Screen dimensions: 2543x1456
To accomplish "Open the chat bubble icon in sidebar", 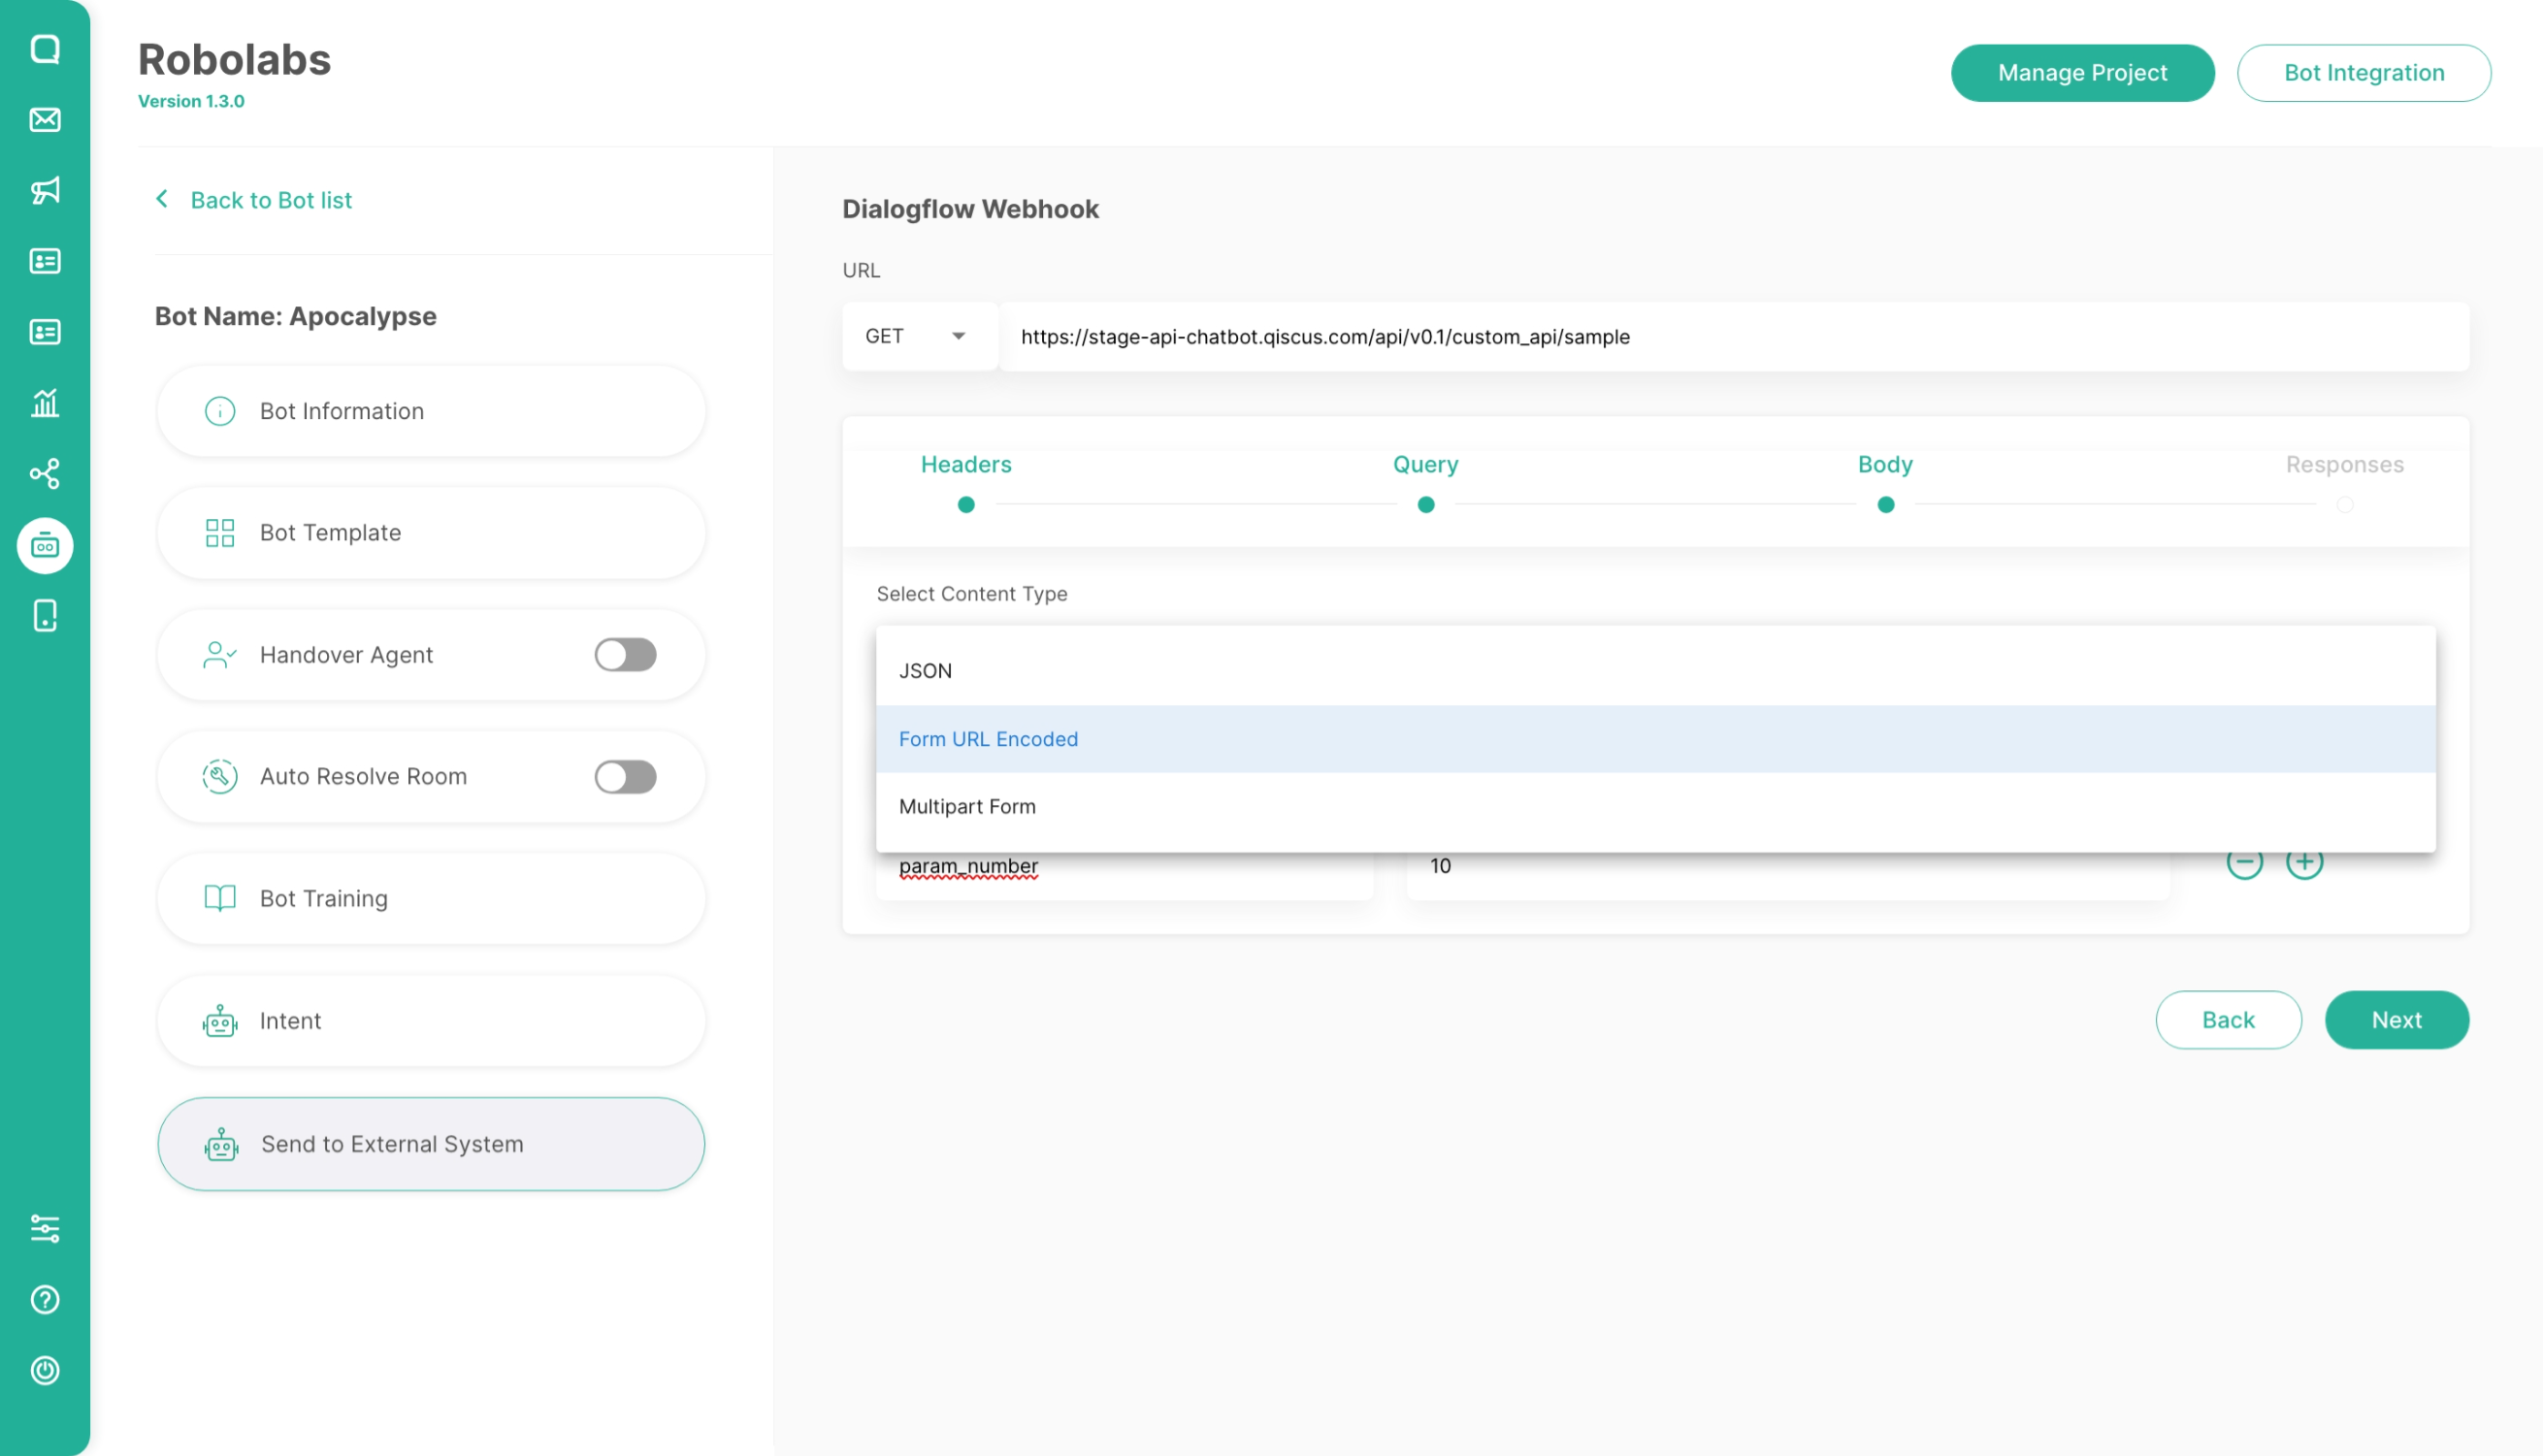I will [x=45, y=49].
